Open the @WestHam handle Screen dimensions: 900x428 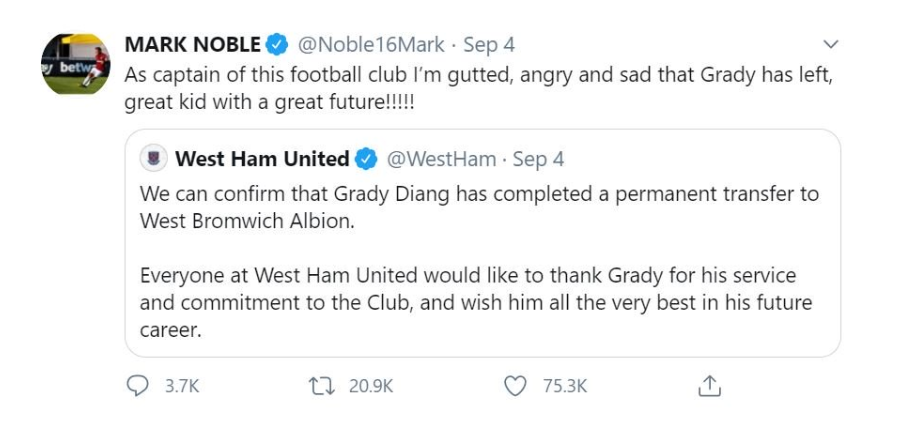[x=441, y=158]
